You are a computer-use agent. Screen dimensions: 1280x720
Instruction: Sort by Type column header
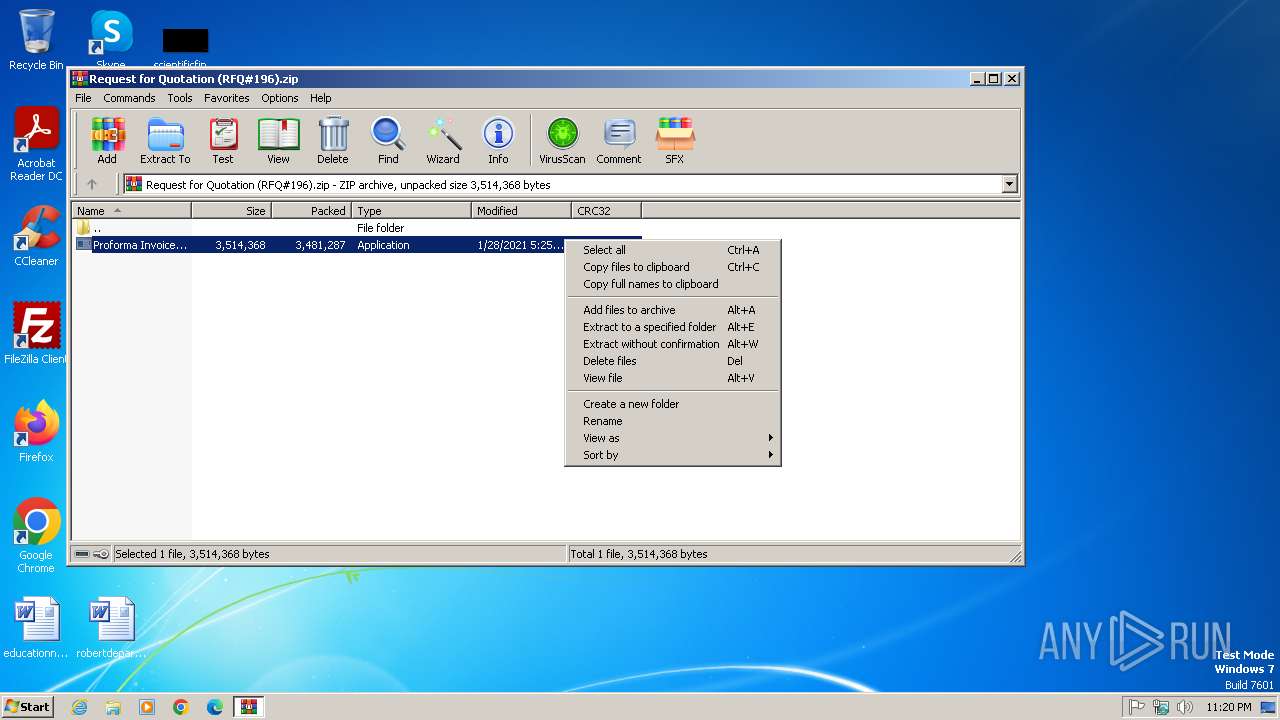coord(411,211)
